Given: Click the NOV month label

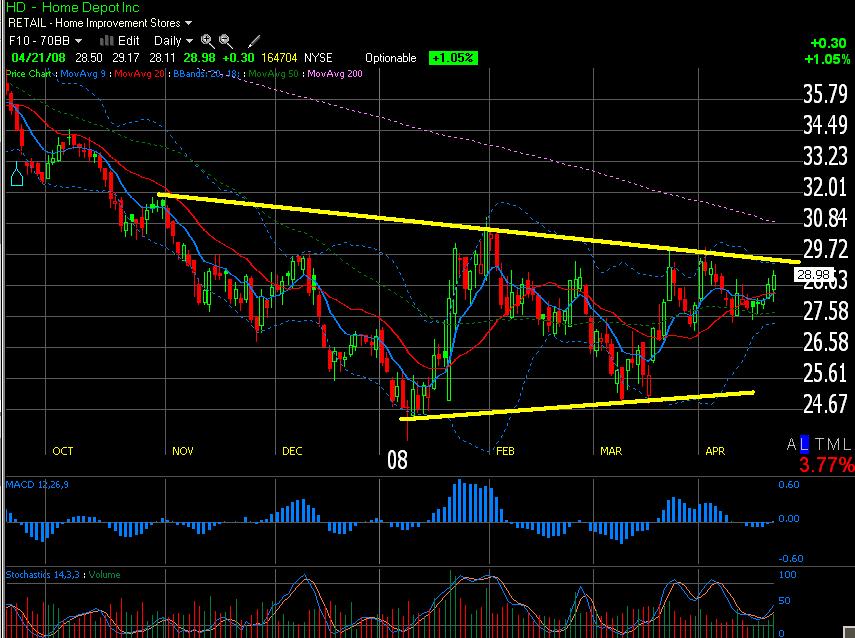Looking at the screenshot, I should coord(183,451).
